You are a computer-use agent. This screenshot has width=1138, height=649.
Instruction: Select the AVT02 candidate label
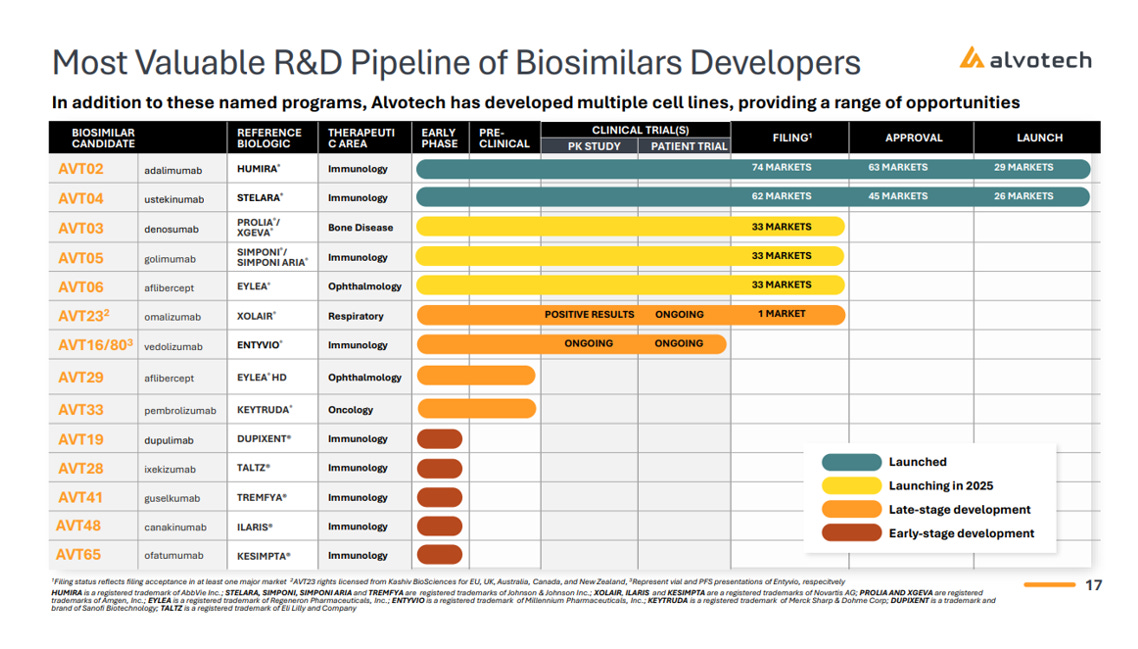point(81,169)
